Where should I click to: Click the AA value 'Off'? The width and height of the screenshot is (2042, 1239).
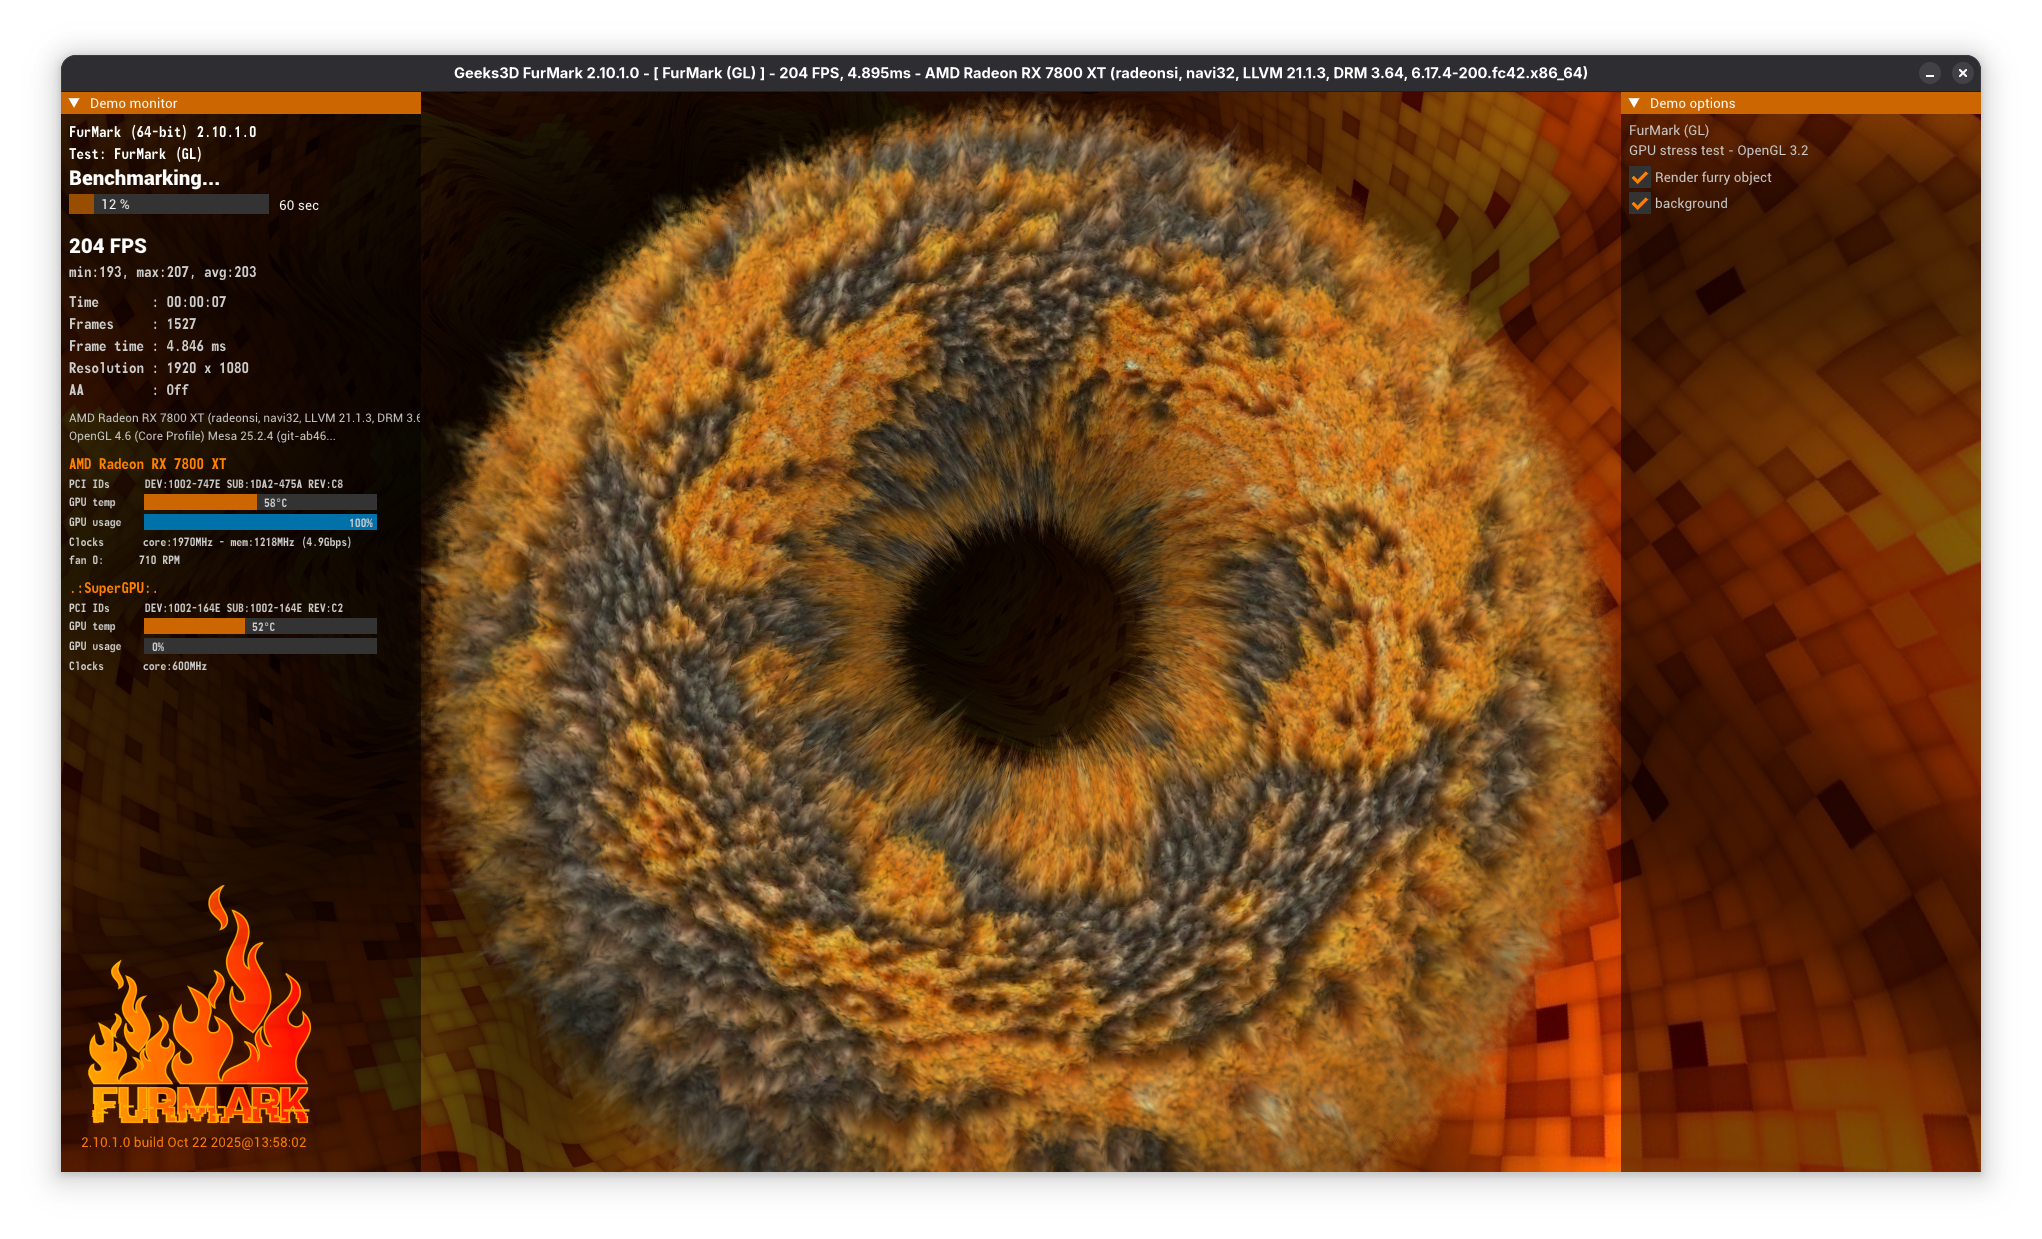(x=177, y=390)
